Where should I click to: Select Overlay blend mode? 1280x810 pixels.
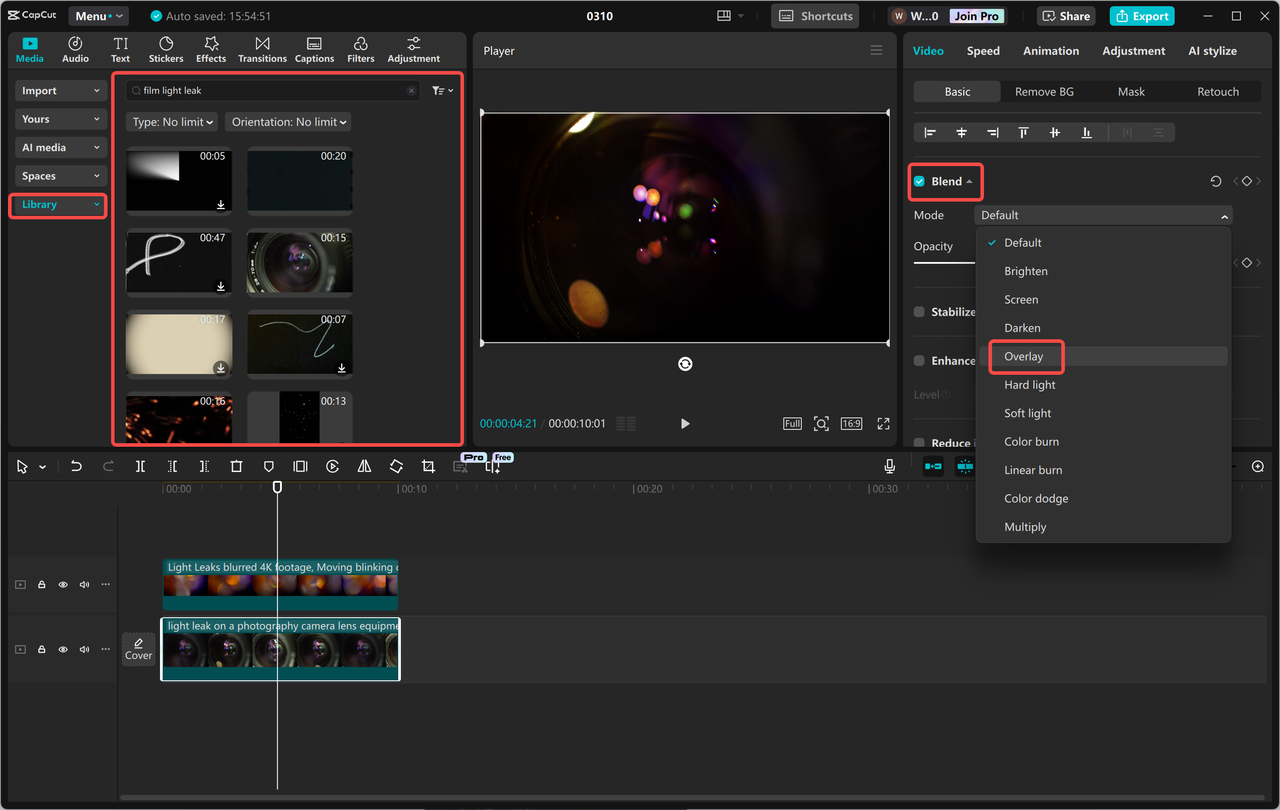pos(1024,357)
